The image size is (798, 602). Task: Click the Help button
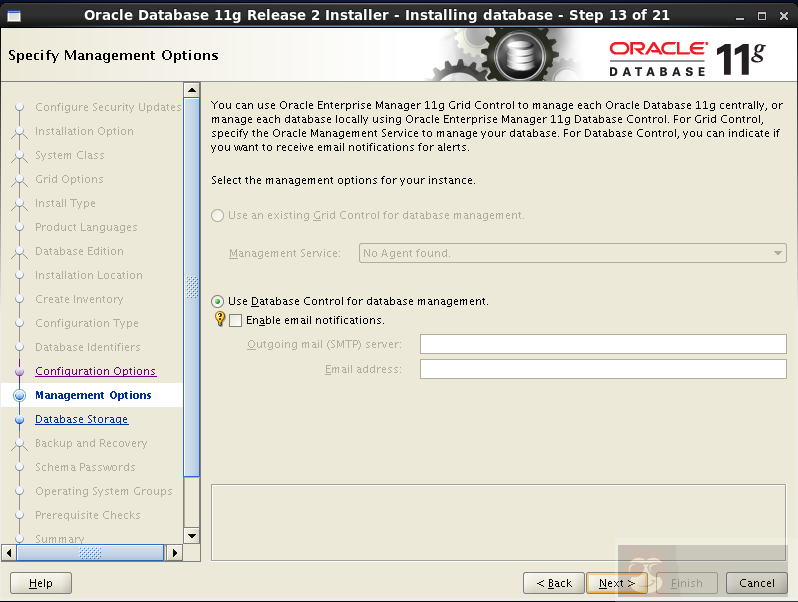(41, 583)
